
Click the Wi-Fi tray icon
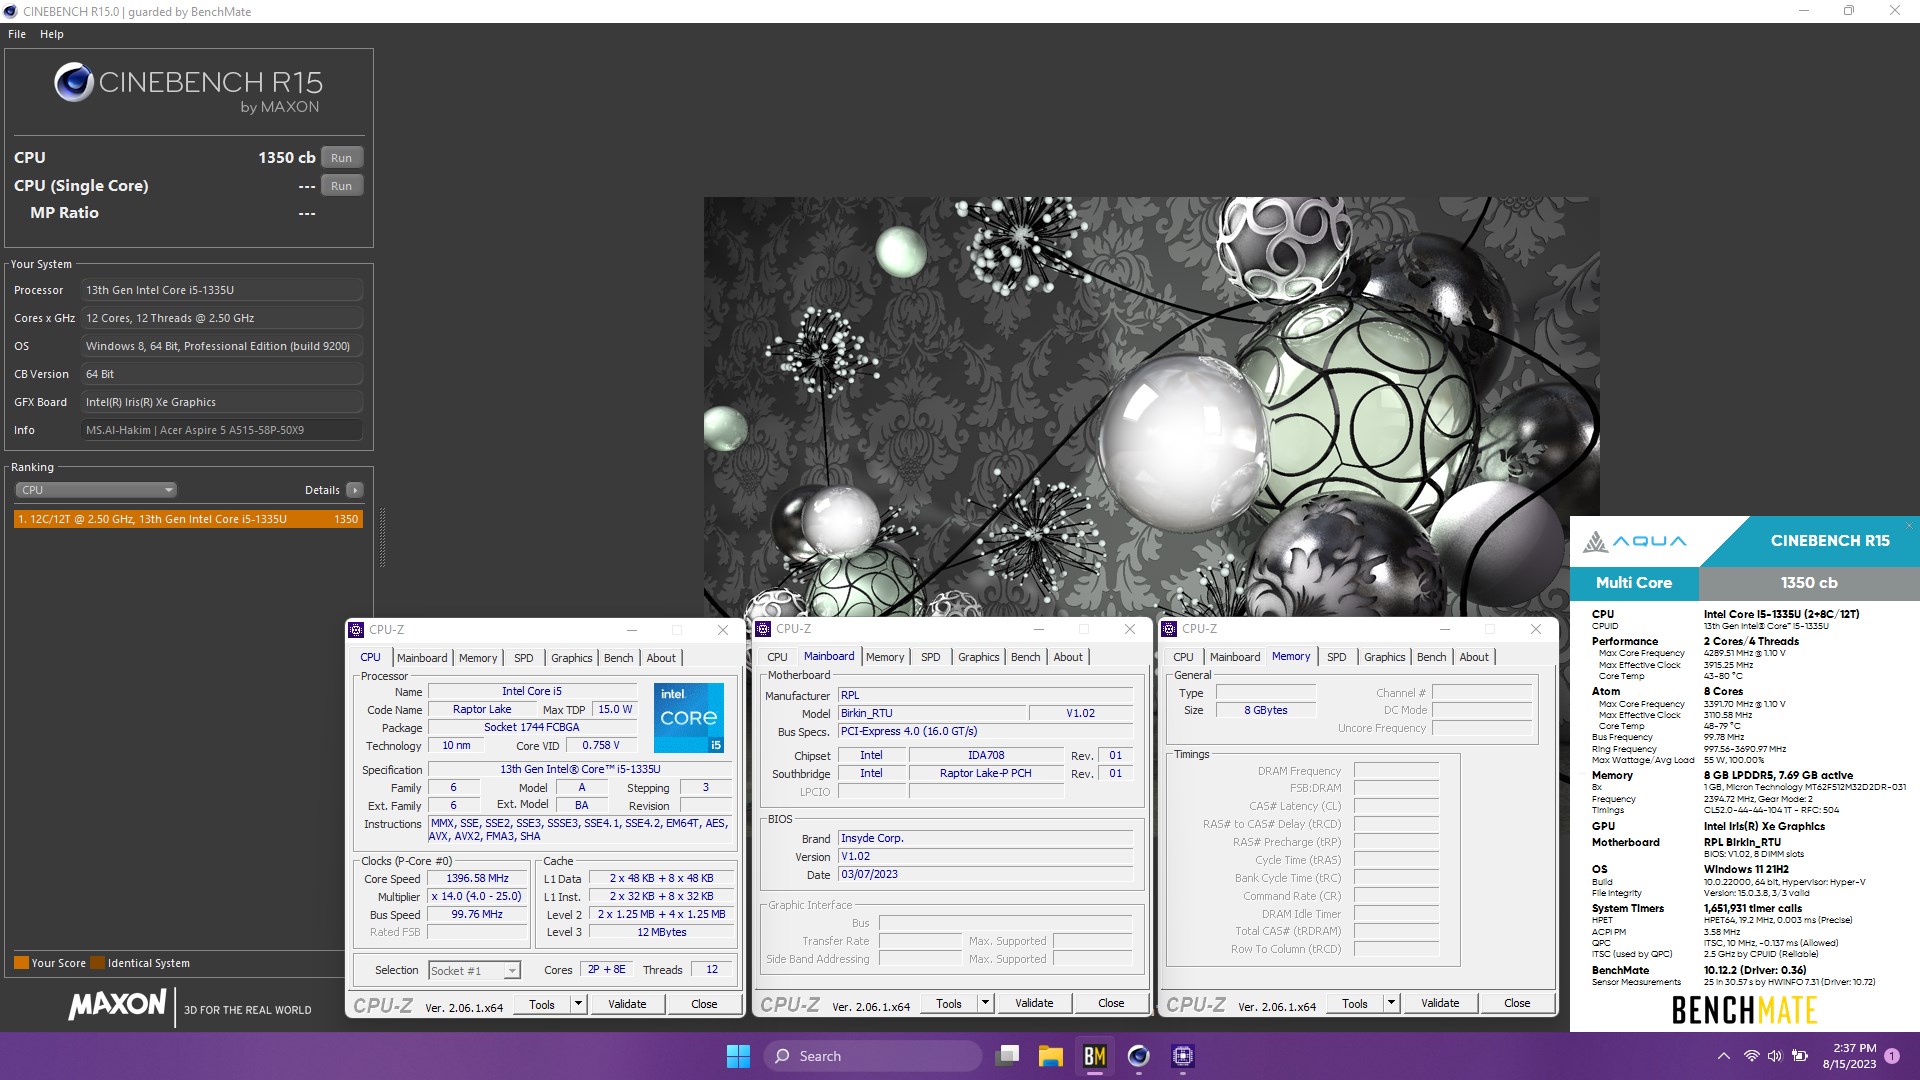point(1751,1056)
